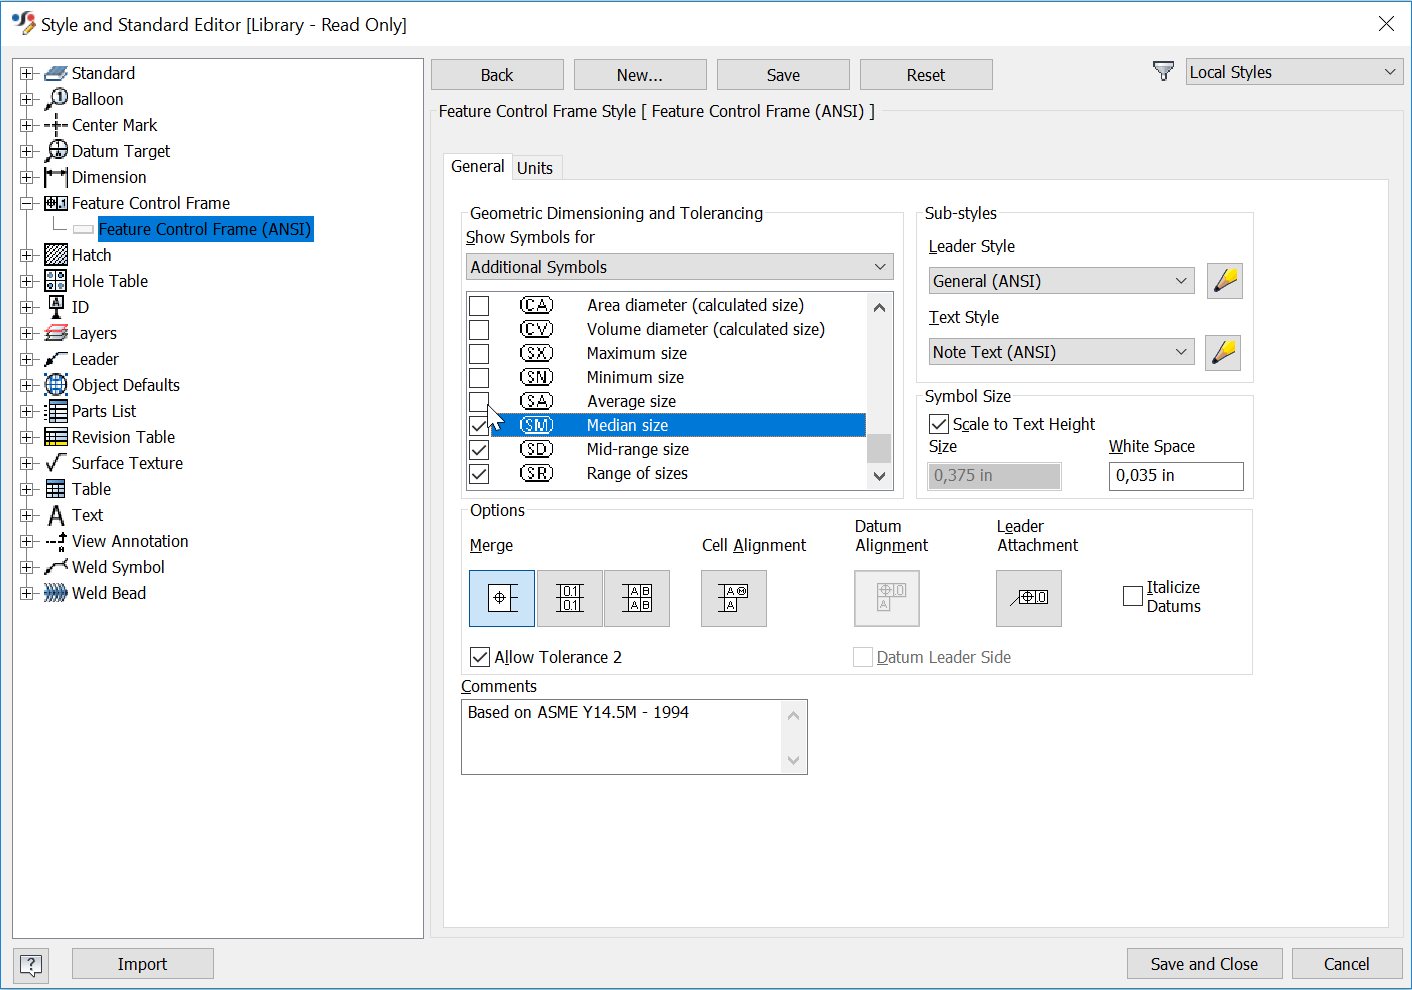Screen dimensions: 1412x990
Task: Click the Cell Alignment option icon
Action: pos(733,598)
